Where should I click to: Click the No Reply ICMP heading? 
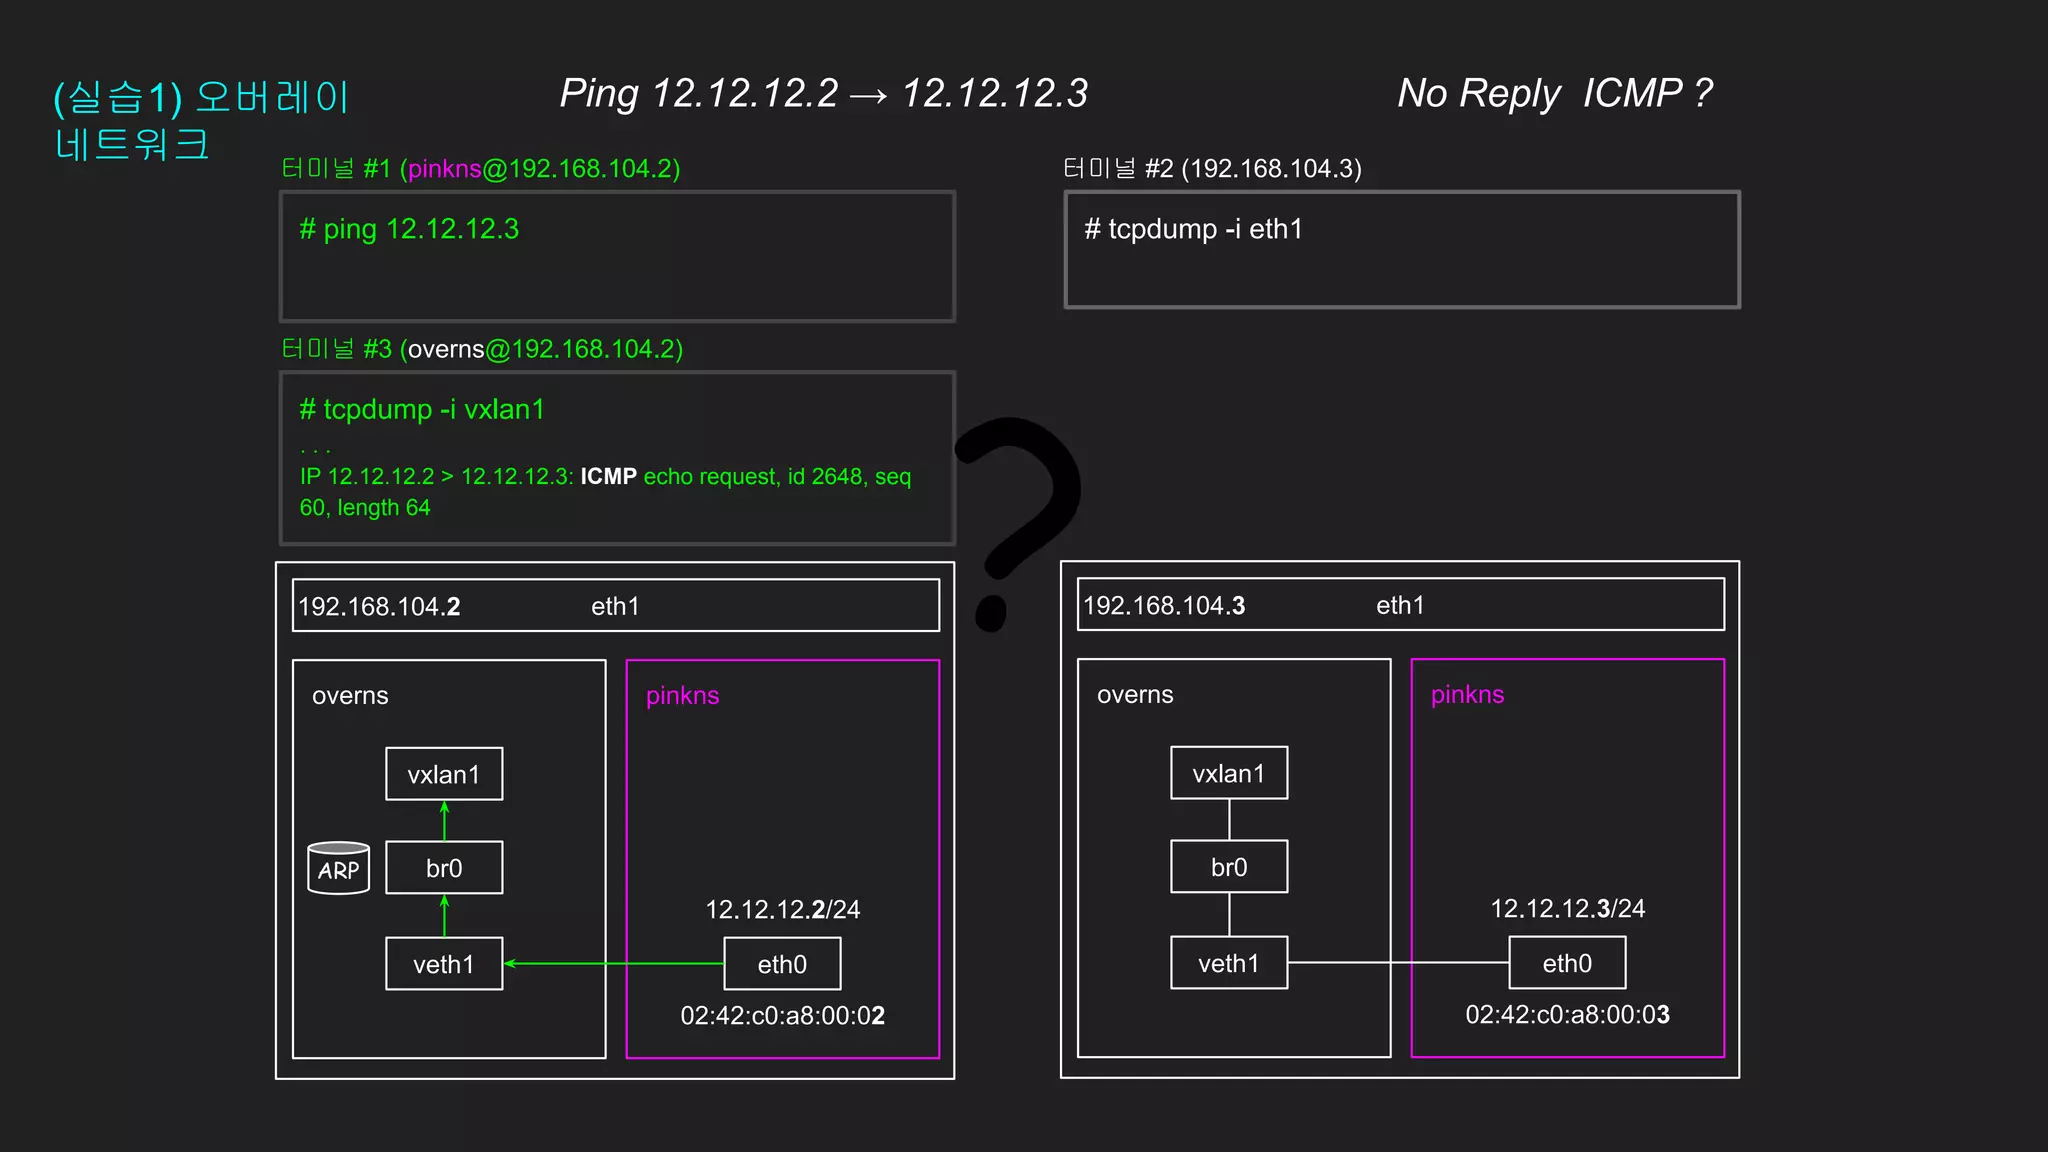tap(1554, 94)
